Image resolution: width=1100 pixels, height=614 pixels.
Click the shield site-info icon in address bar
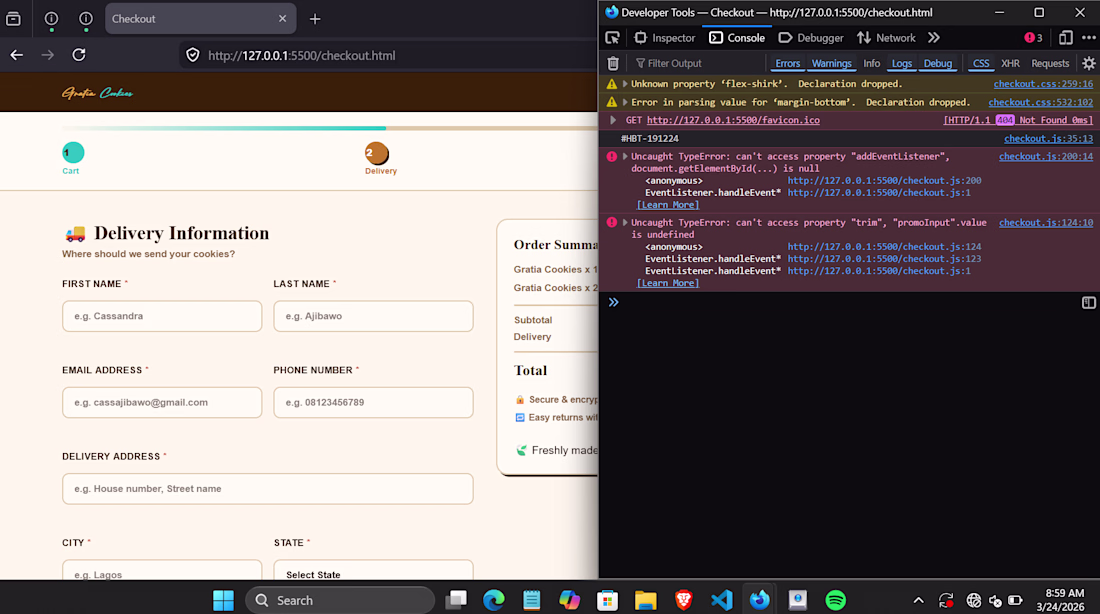(193, 55)
